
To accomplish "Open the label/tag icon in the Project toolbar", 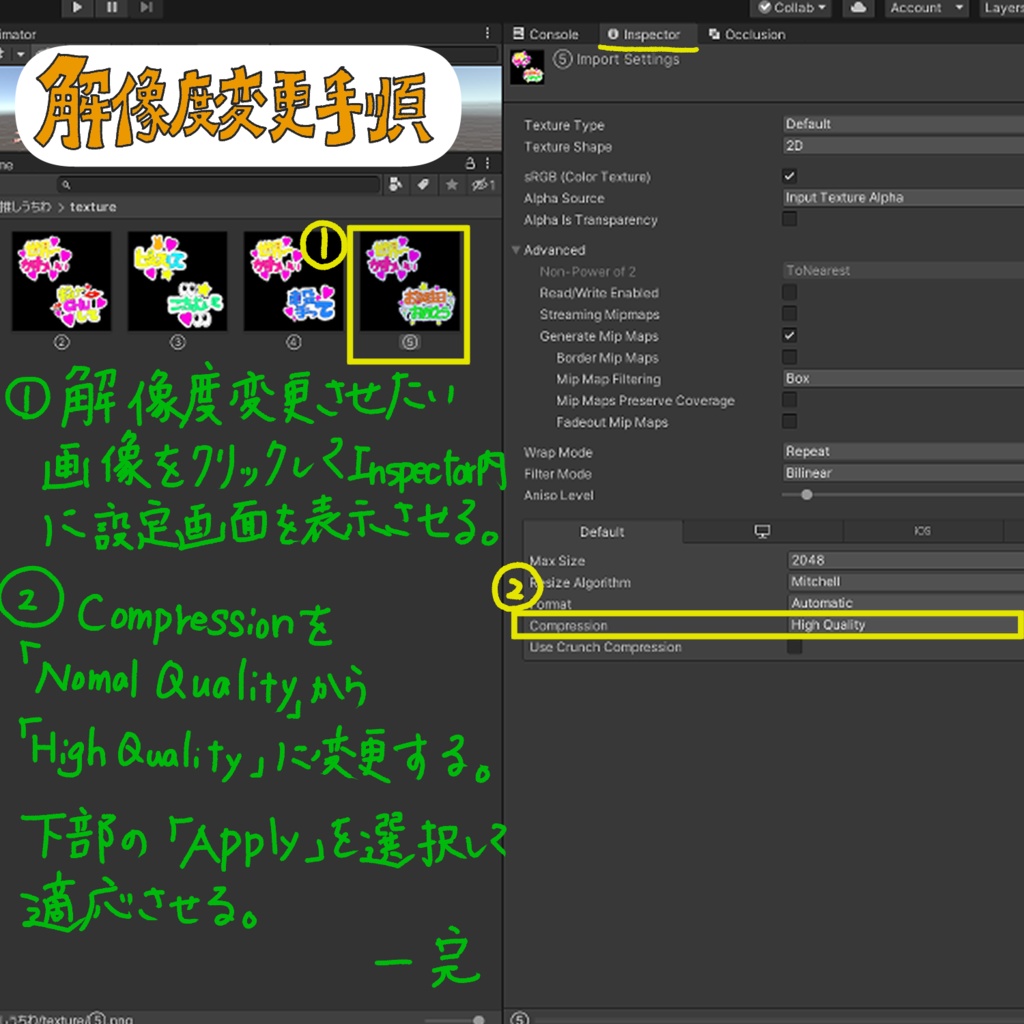I will point(422,184).
